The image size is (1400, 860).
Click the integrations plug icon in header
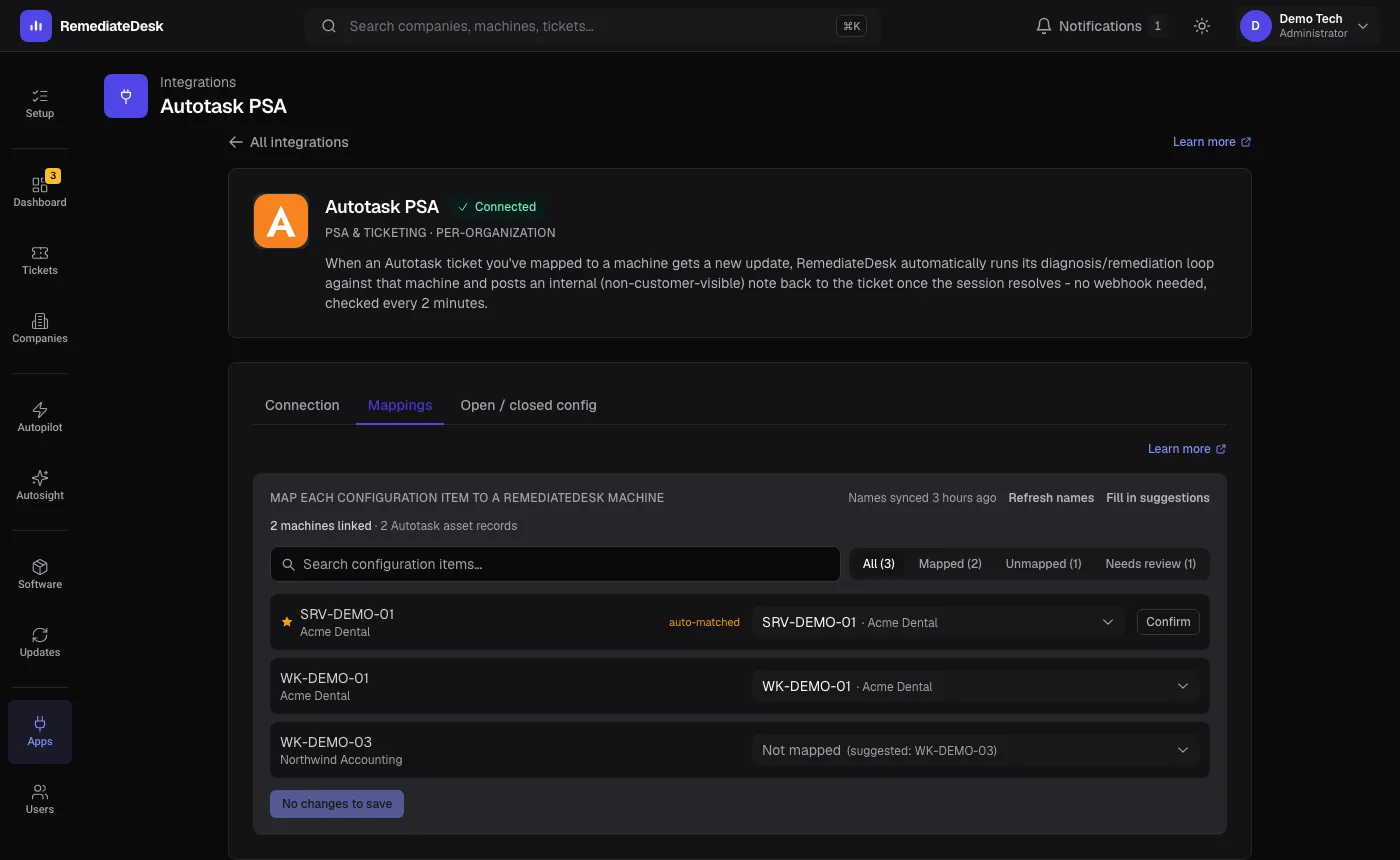click(126, 96)
